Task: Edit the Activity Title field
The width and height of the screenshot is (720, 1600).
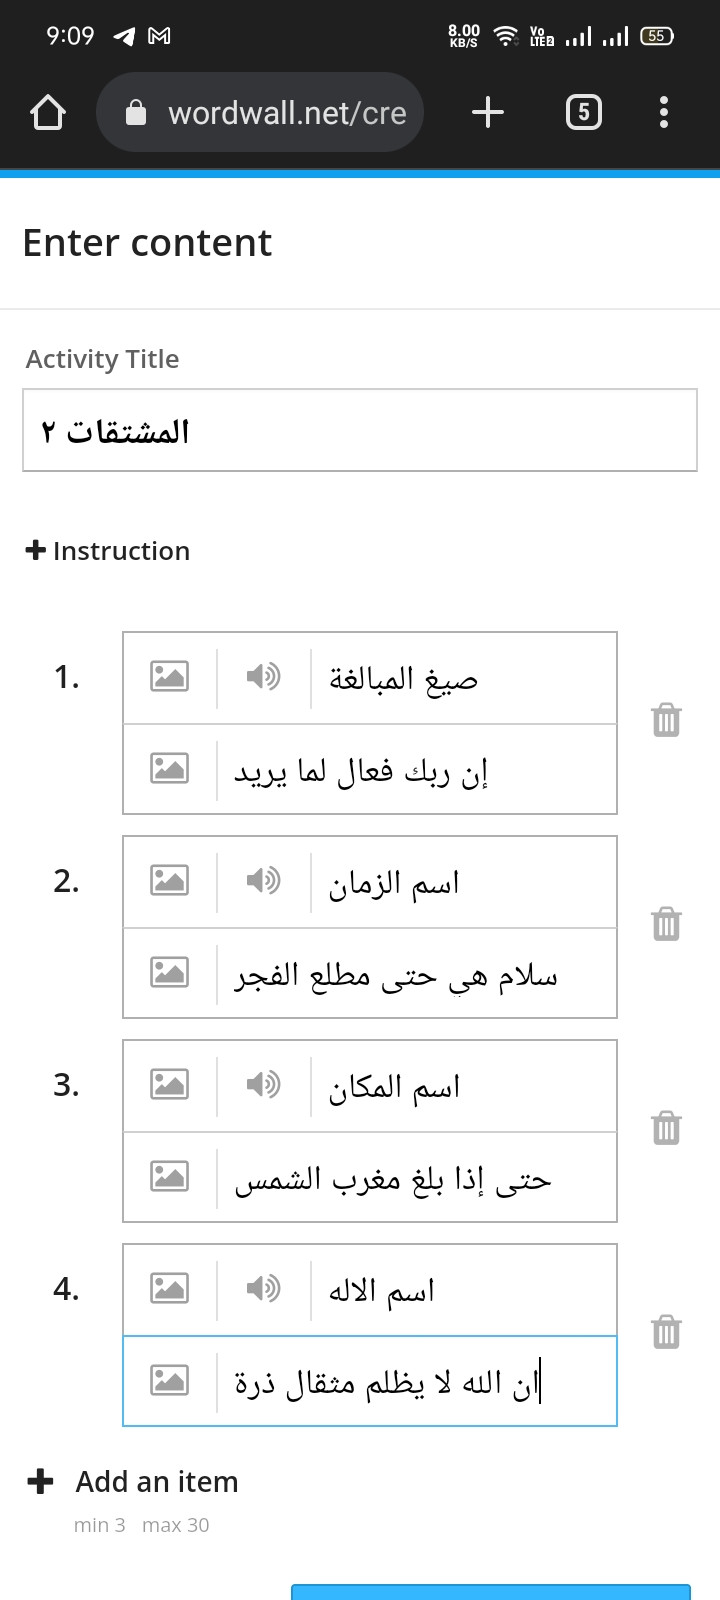Action: (360, 430)
